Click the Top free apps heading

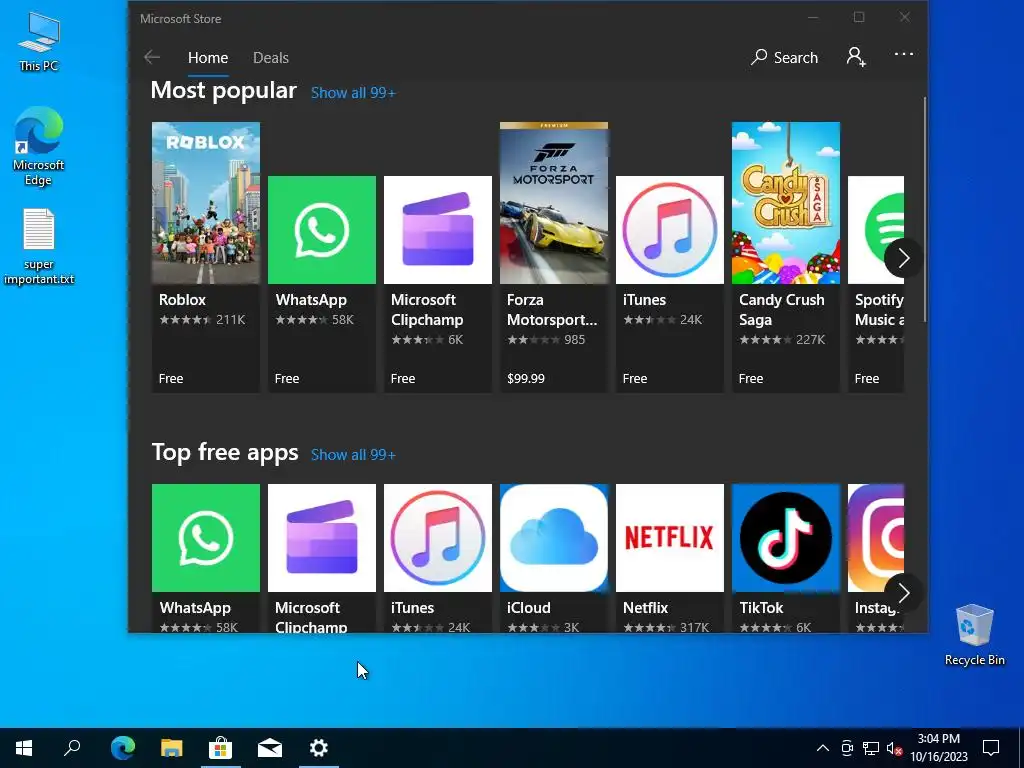click(225, 452)
